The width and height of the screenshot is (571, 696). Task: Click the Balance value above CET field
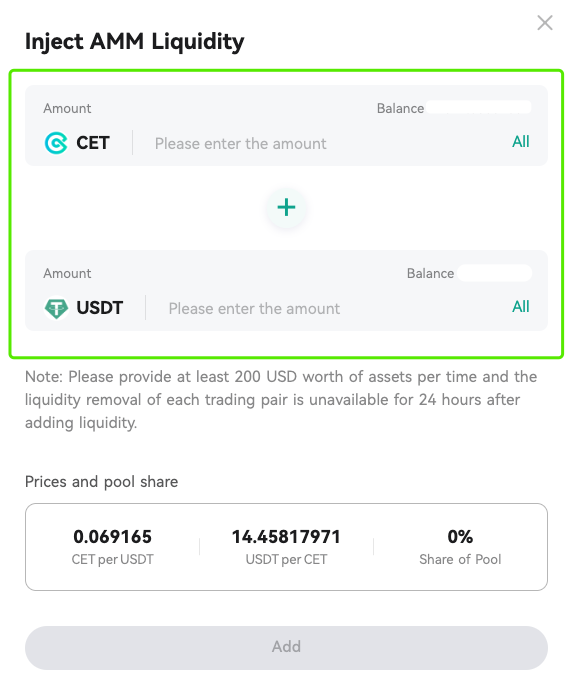tap(478, 107)
